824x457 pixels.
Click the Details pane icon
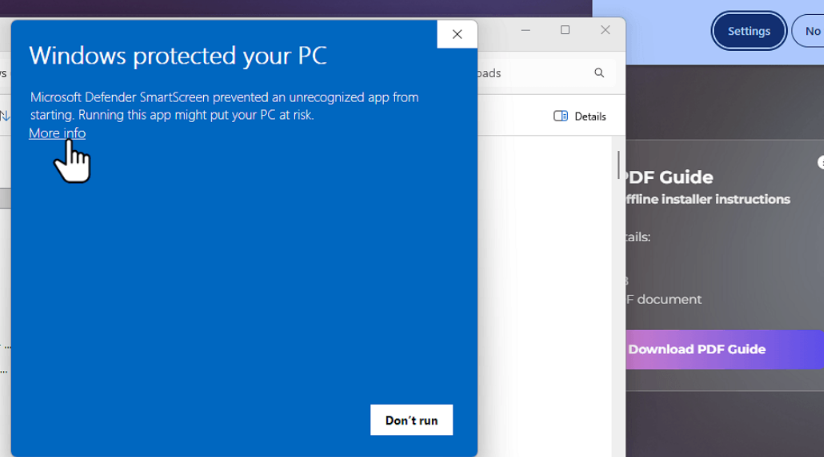click(560, 116)
